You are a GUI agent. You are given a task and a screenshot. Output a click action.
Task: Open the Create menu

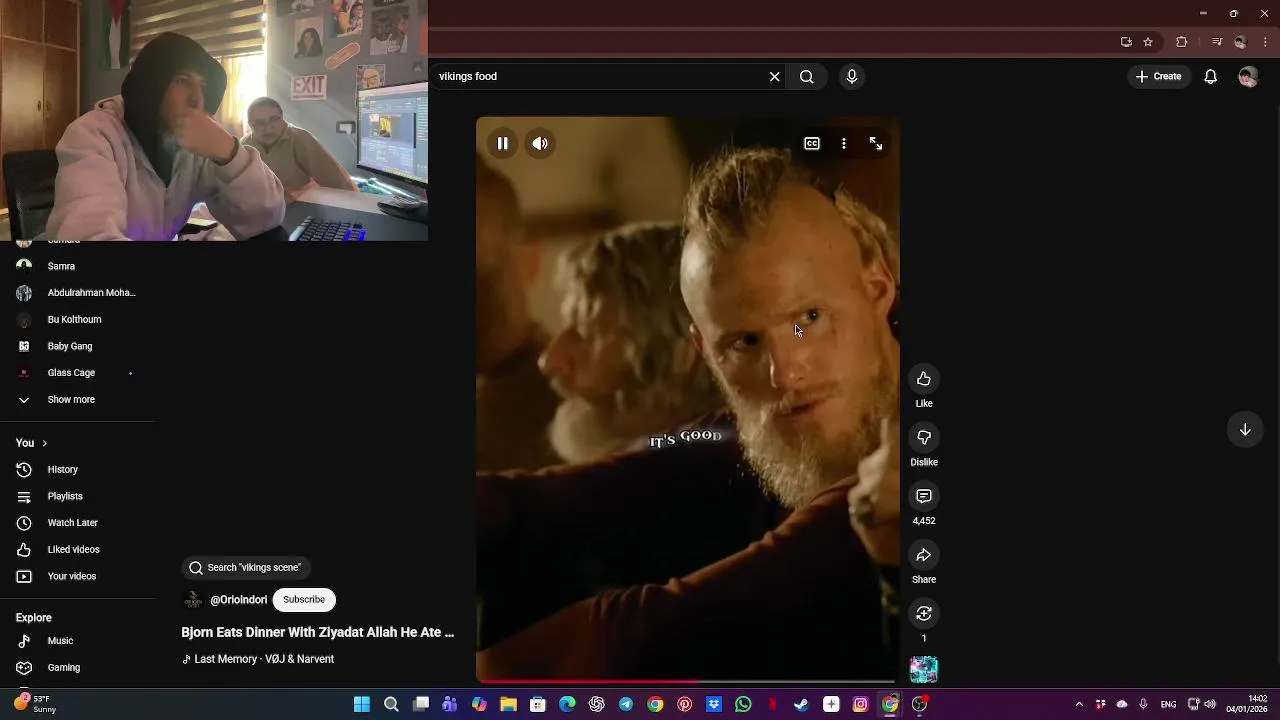pyautogui.click(x=1158, y=77)
